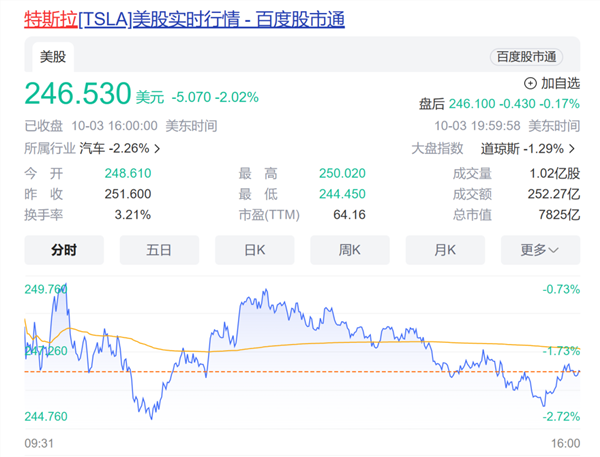600x457 pixels.
Task: Open the 更多 chart options dropdown
Action: tap(539, 250)
